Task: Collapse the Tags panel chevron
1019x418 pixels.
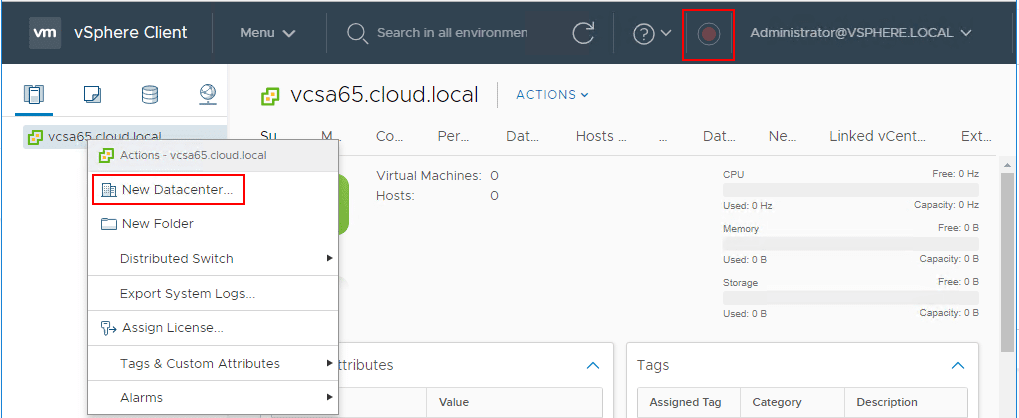Action: (x=958, y=365)
